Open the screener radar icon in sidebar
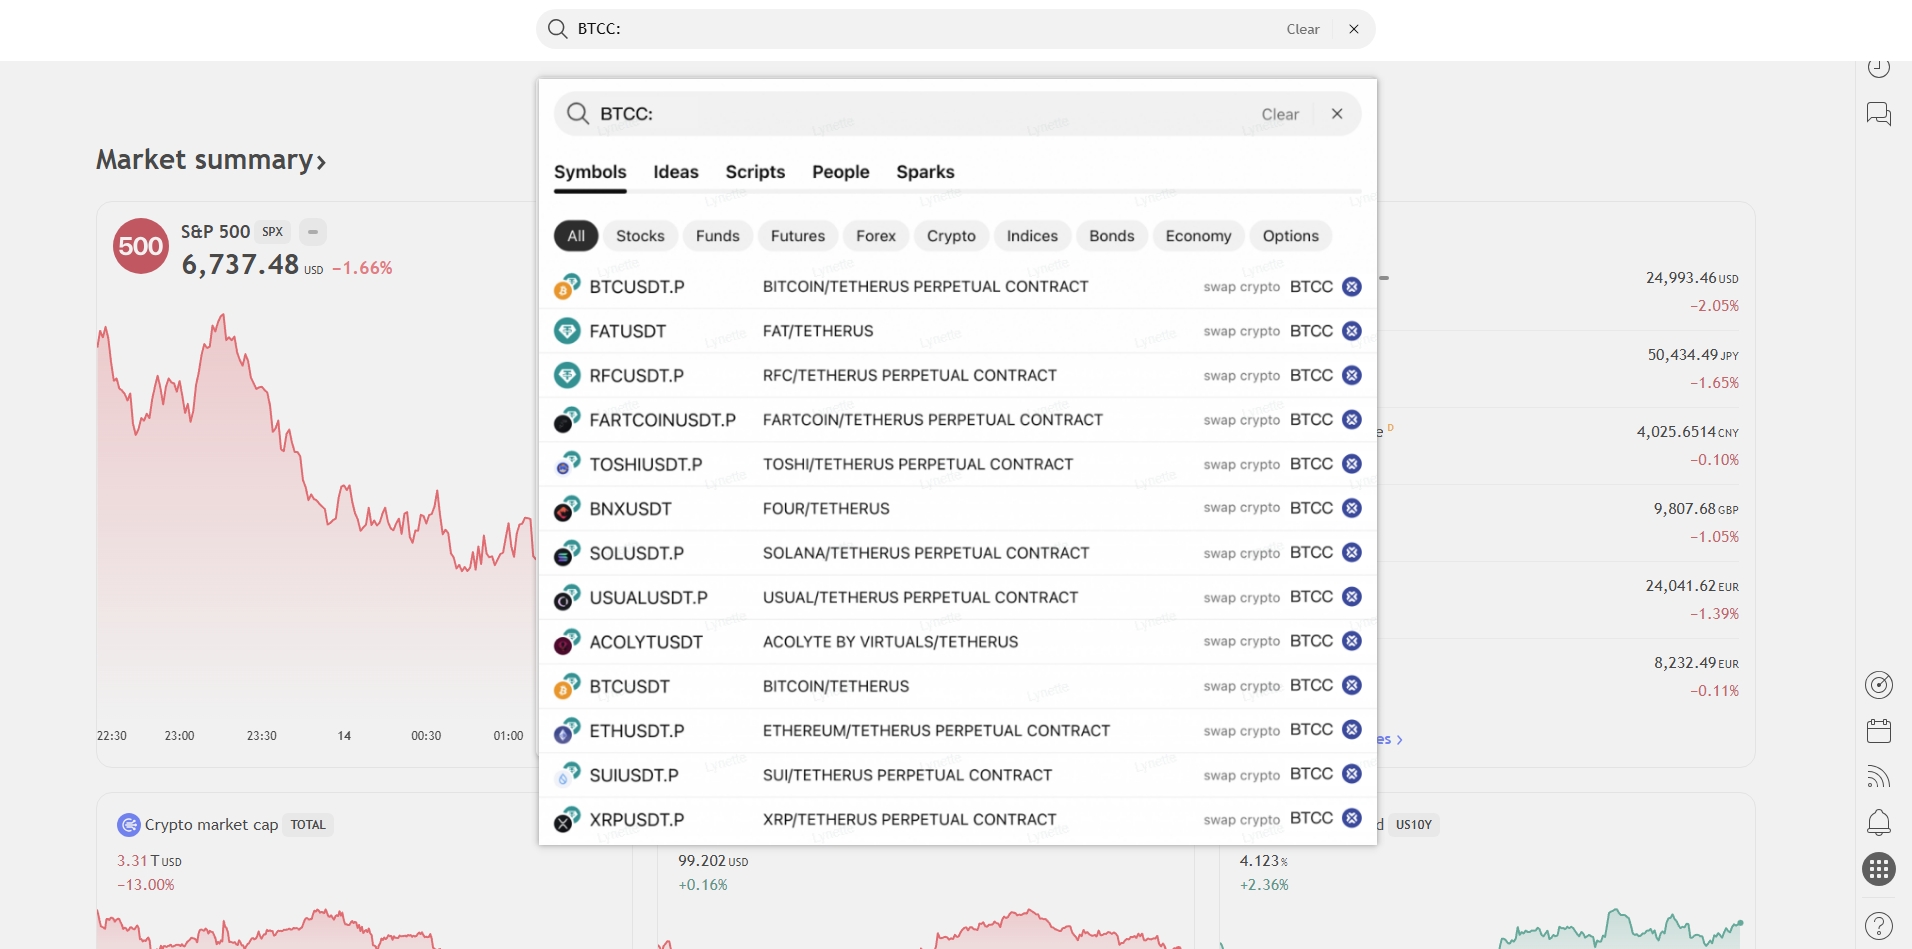The image size is (1912, 949). 1878,685
